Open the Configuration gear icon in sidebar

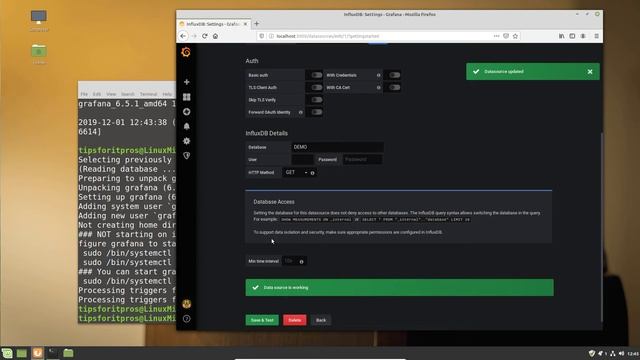tap(187, 141)
